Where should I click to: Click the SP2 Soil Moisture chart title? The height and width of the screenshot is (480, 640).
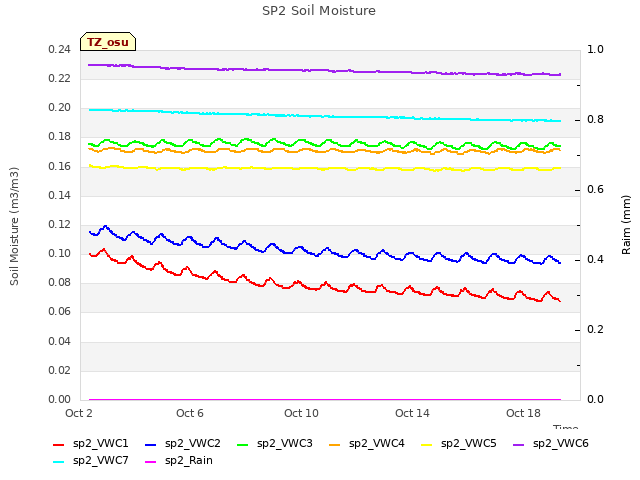319,11
